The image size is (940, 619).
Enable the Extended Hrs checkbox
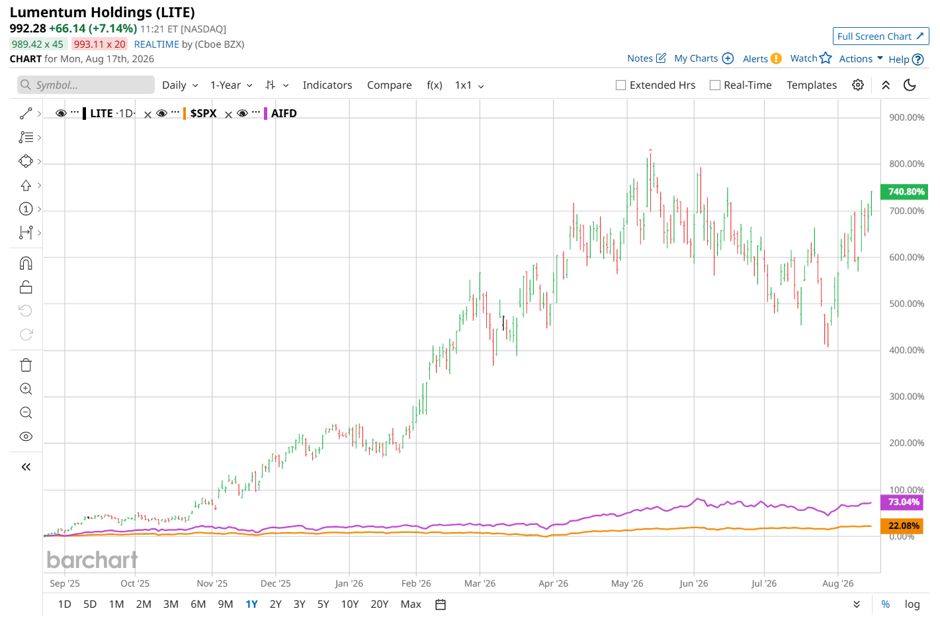click(x=620, y=85)
